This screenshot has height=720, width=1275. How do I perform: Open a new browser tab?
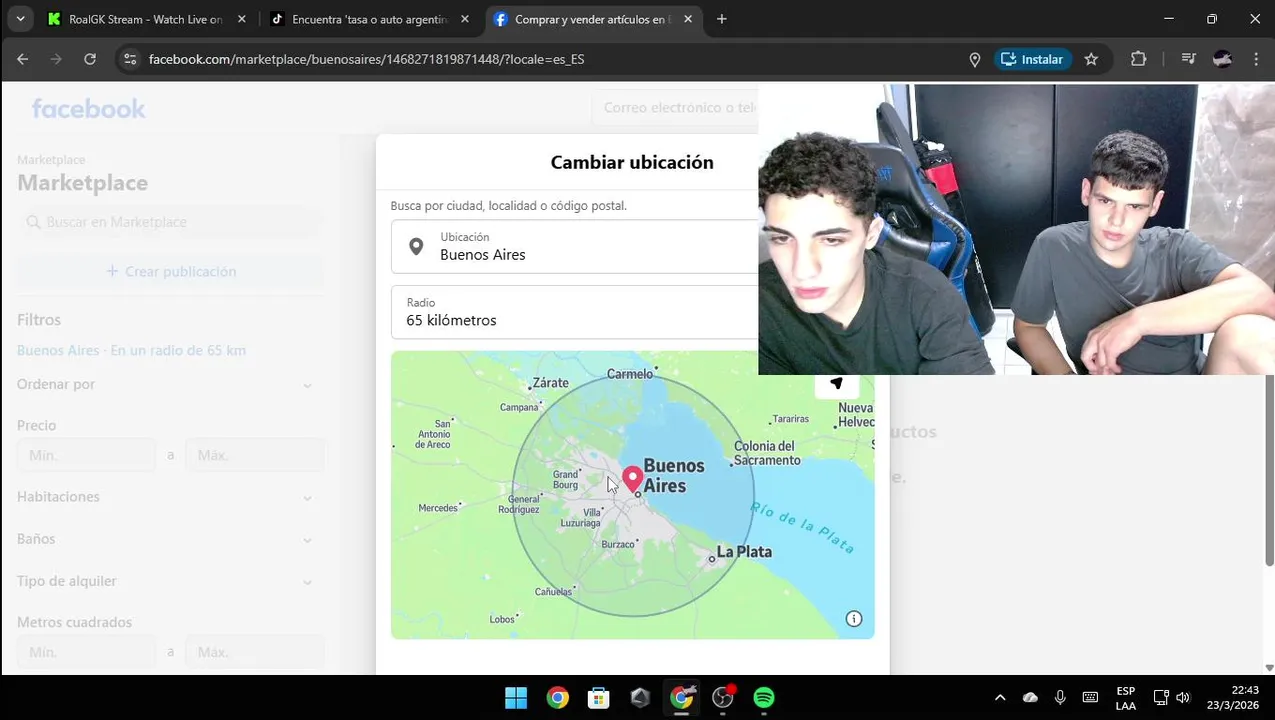point(722,19)
